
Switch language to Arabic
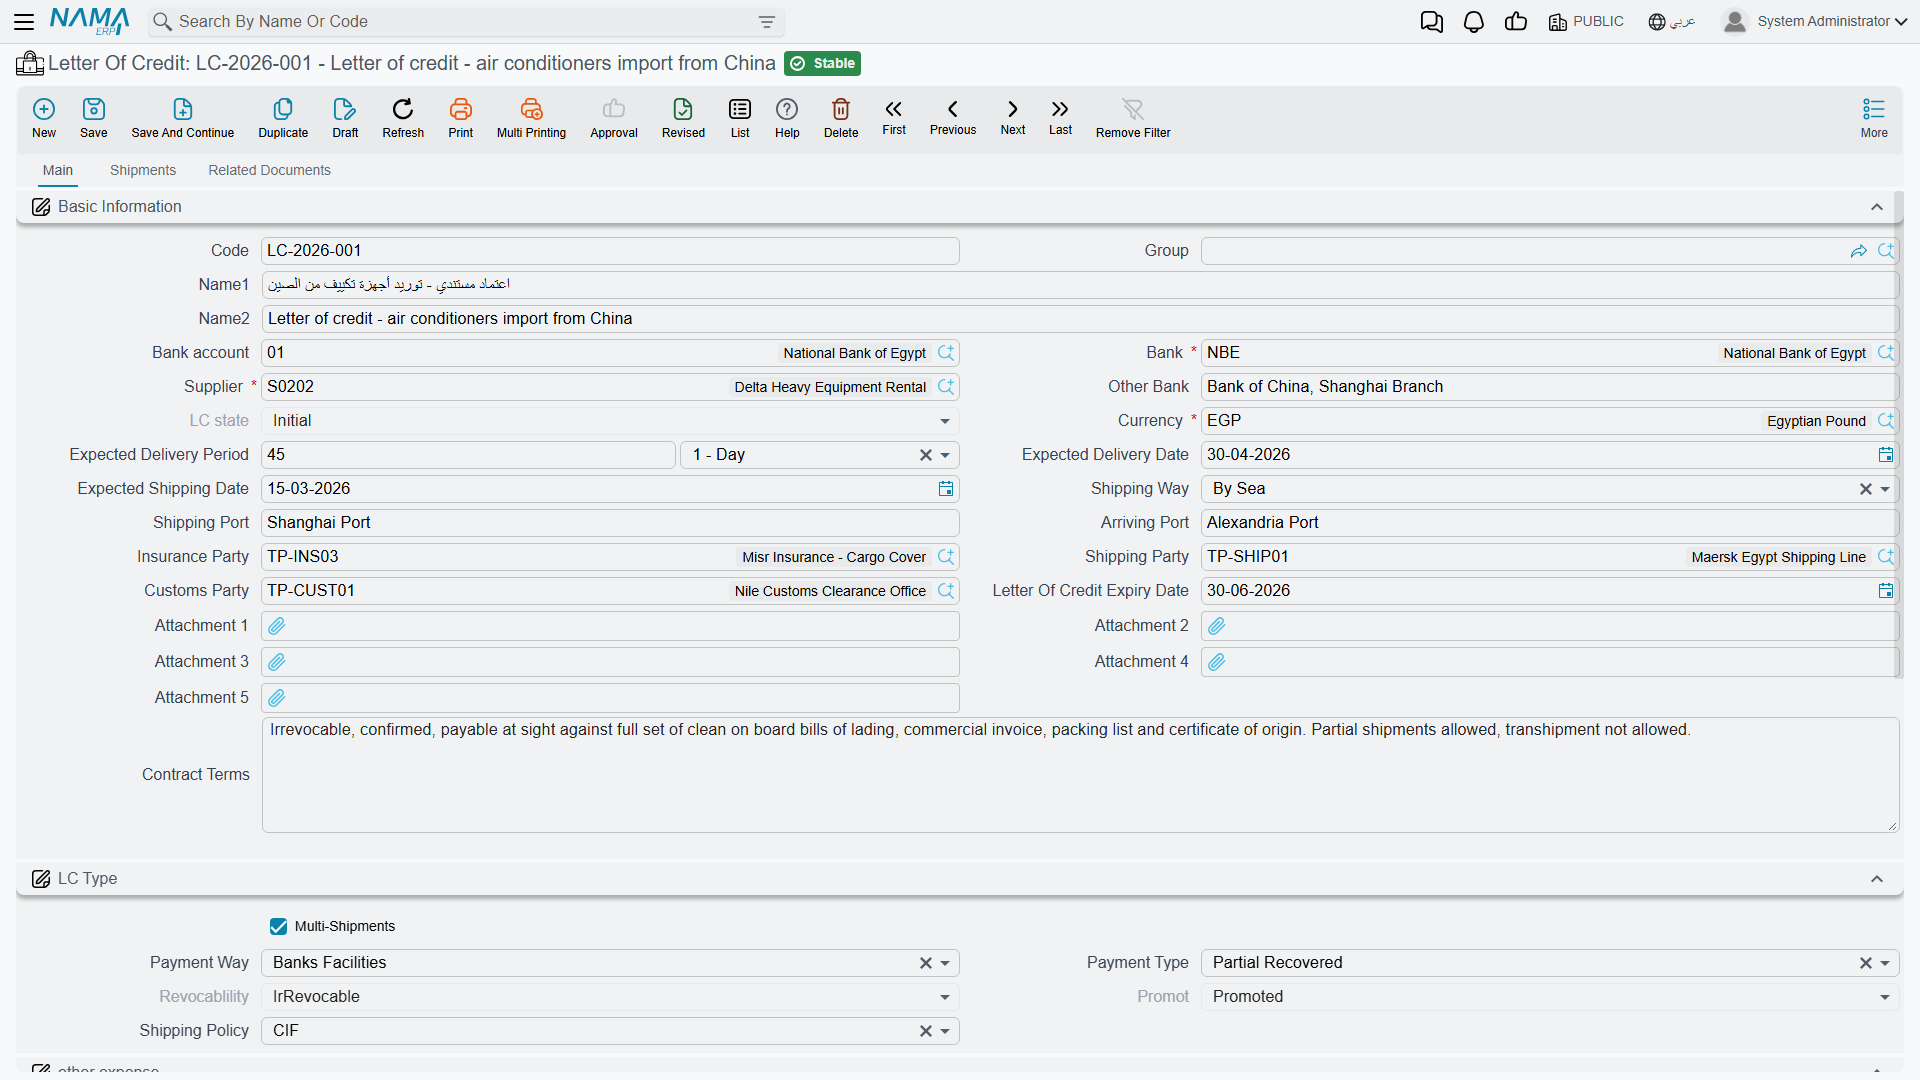[1672, 21]
